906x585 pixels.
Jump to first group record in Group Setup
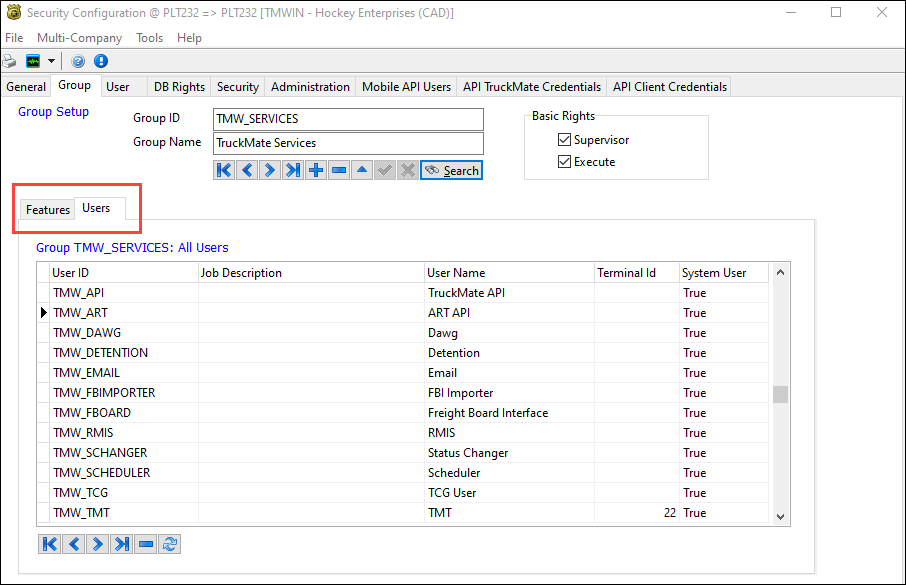click(224, 171)
